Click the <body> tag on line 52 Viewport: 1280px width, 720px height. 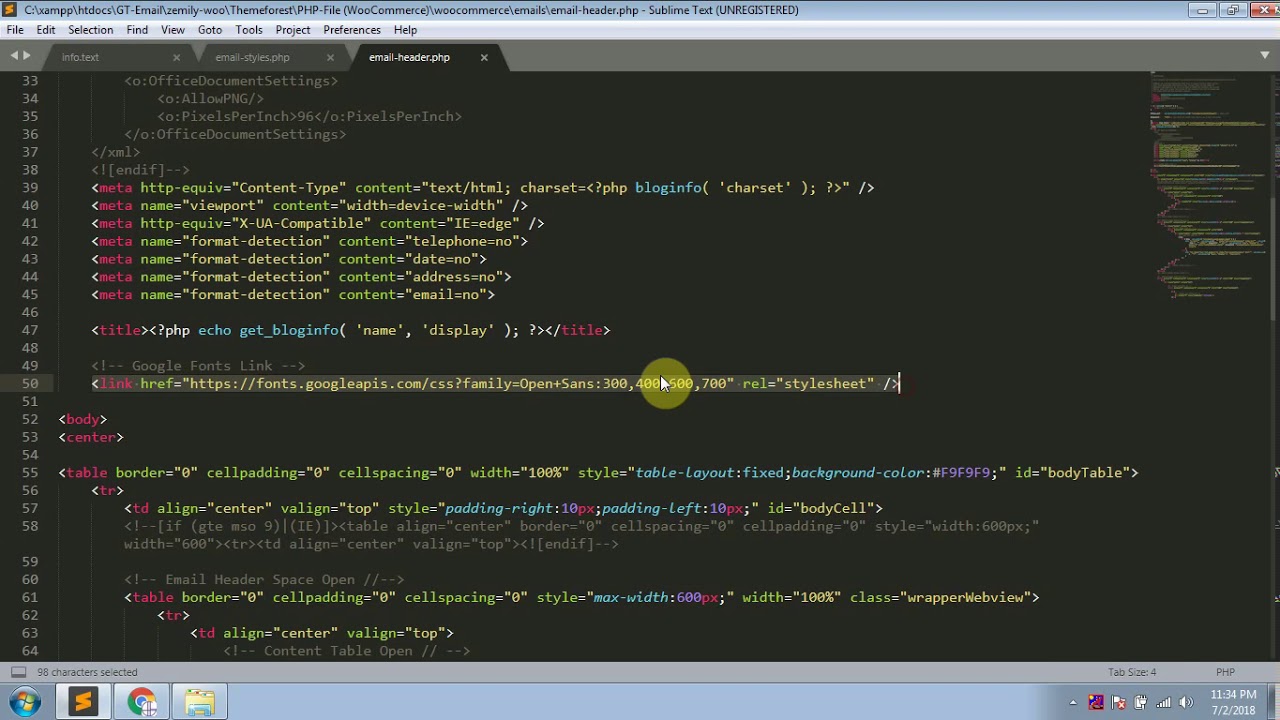point(83,419)
